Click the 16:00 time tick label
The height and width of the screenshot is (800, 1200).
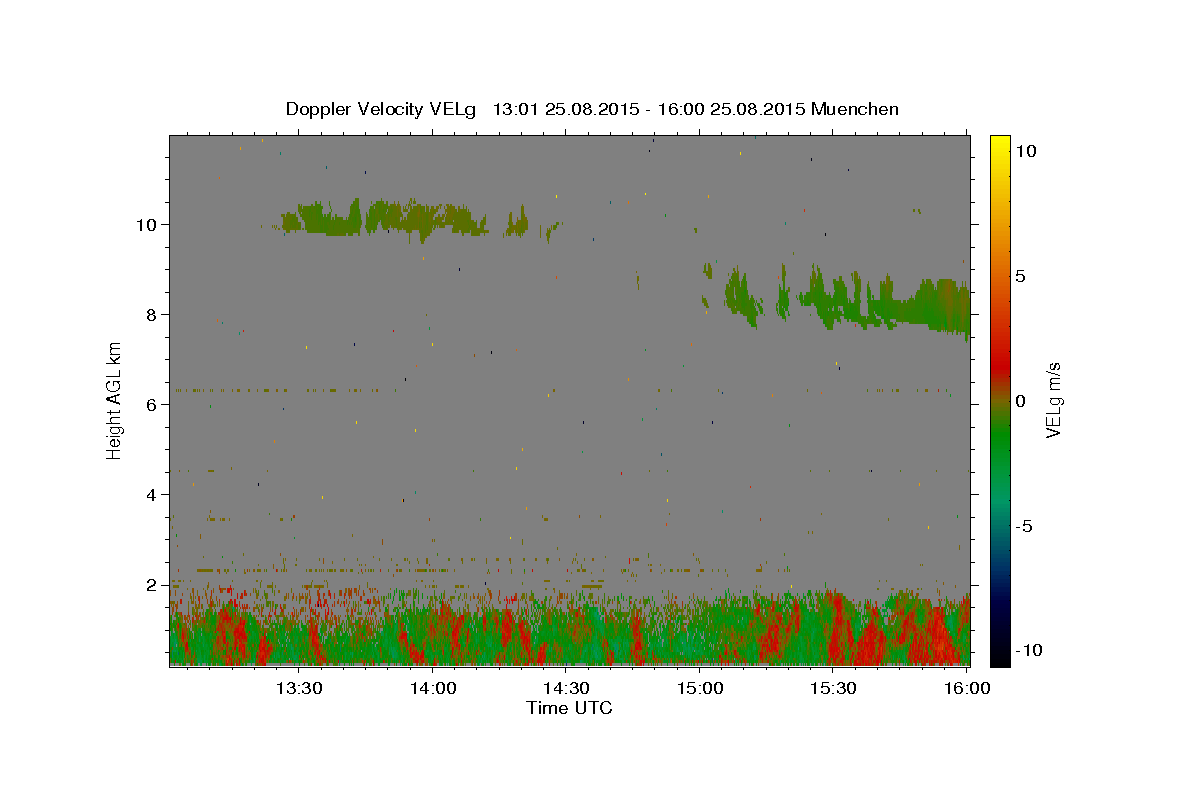click(x=967, y=688)
